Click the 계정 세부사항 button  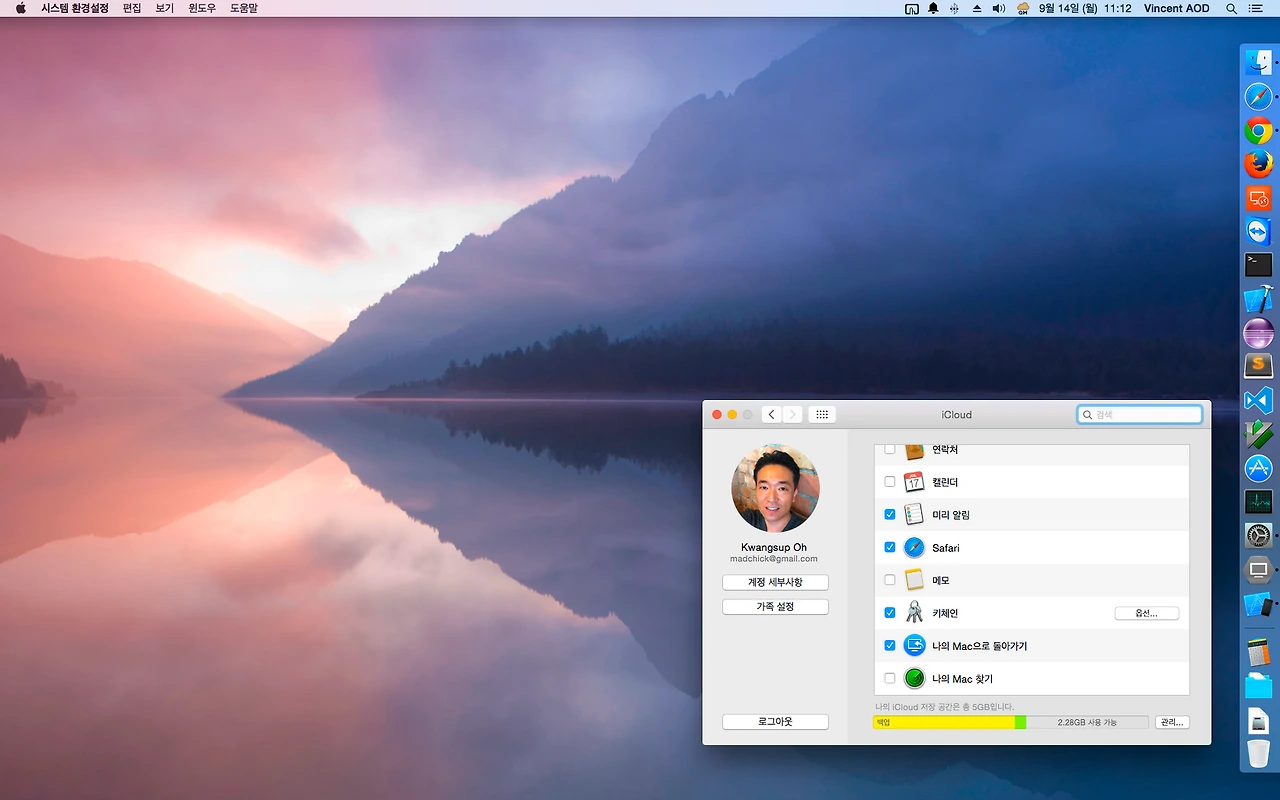[x=775, y=582]
